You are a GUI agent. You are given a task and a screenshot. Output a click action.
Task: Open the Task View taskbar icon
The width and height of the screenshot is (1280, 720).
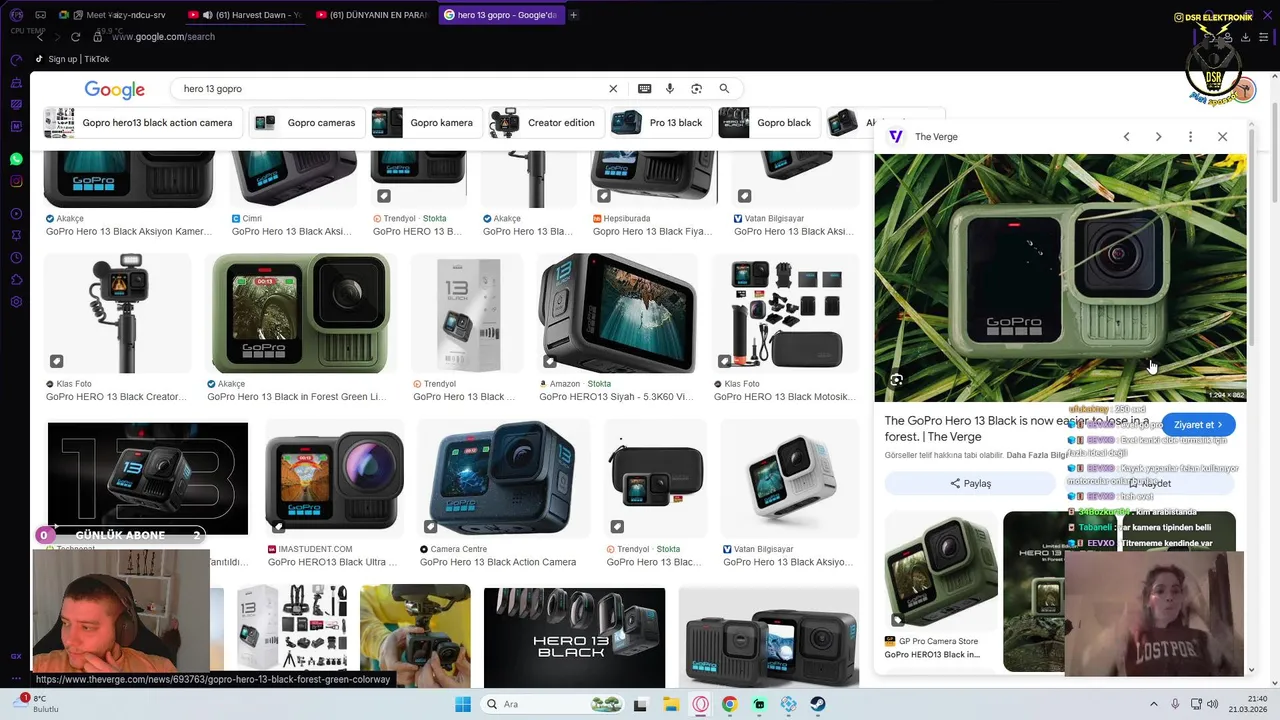pyautogui.click(x=640, y=704)
